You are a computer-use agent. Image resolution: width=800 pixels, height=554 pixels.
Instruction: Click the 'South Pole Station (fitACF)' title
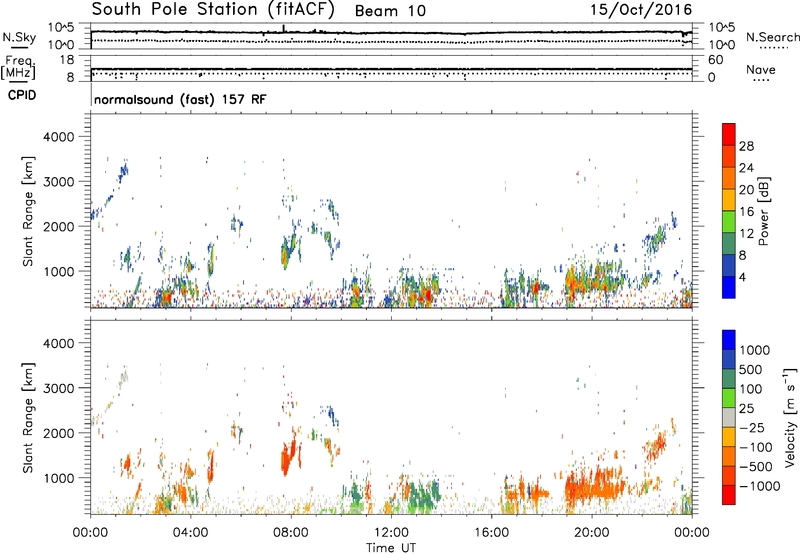click(x=213, y=10)
